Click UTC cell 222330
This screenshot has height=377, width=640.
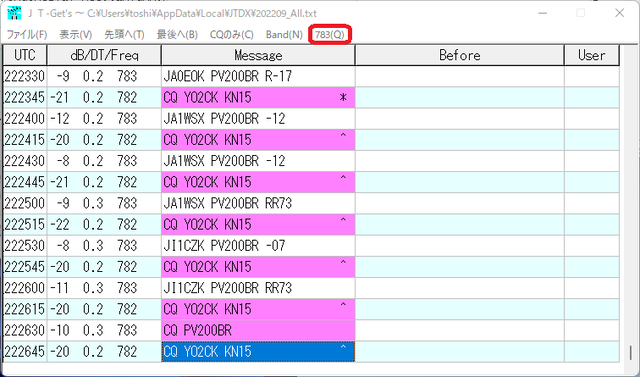coord(25,76)
